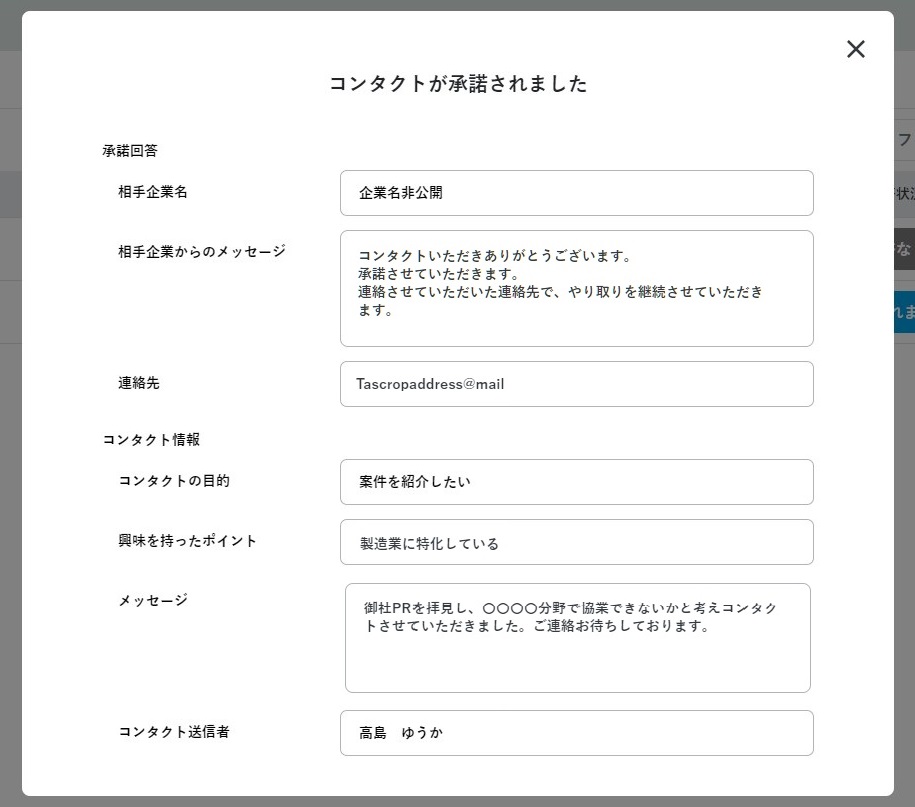Click the コンタクト送信者 label
915x807 pixels.
pyautogui.click(x=174, y=732)
